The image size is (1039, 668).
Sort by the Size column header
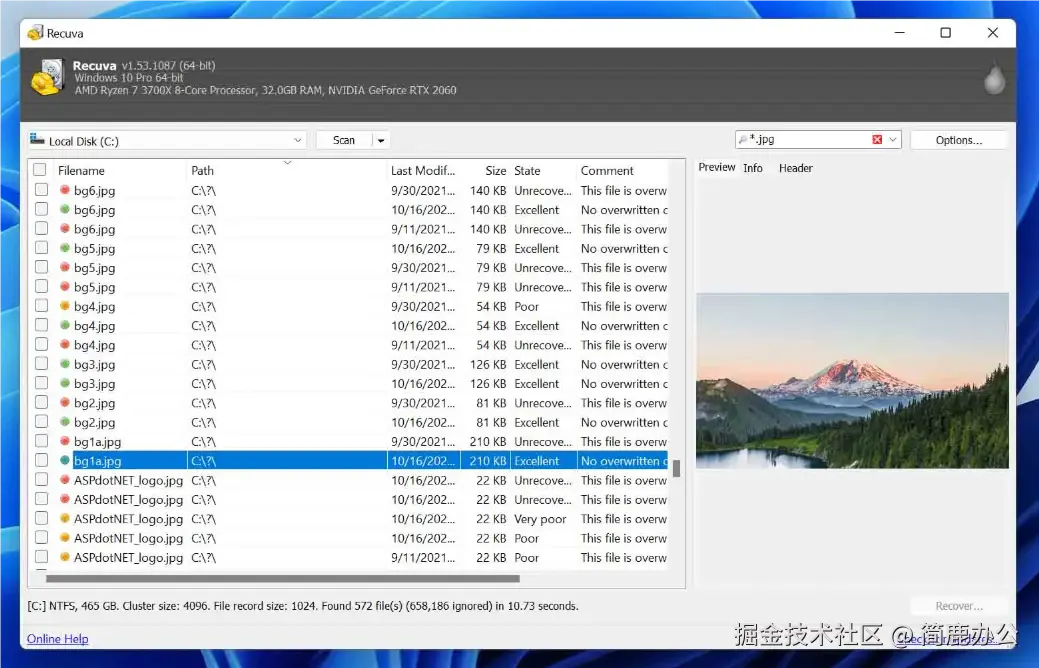pyautogui.click(x=486, y=170)
